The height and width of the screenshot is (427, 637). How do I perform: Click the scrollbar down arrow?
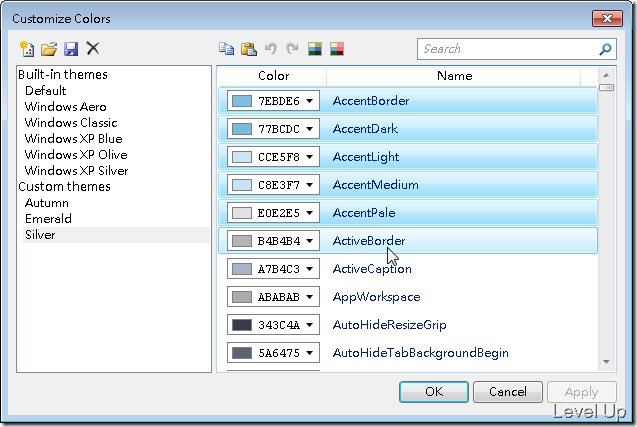pyautogui.click(x=606, y=362)
